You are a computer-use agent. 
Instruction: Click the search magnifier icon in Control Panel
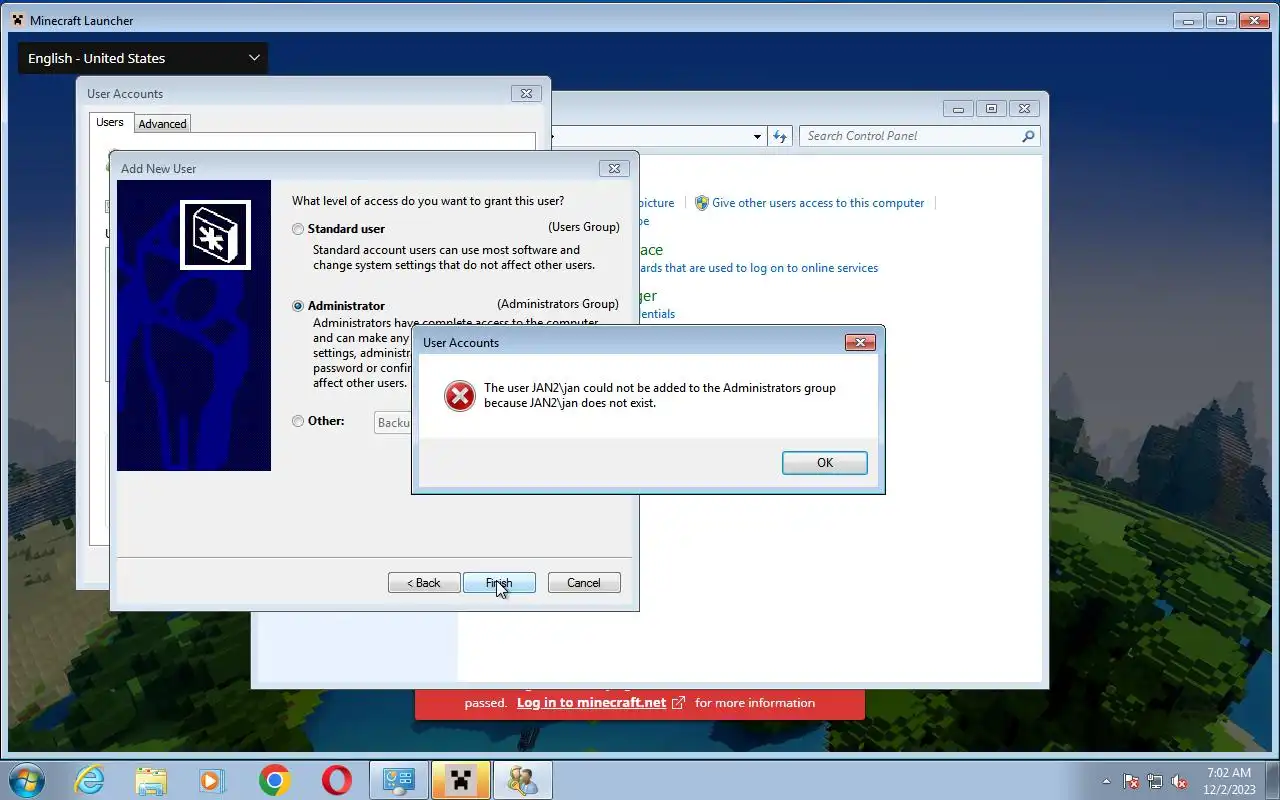tap(1028, 136)
